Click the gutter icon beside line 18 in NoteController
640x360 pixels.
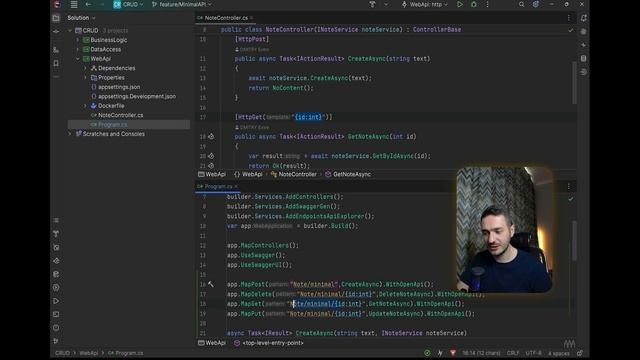click(x=211, y=137)
